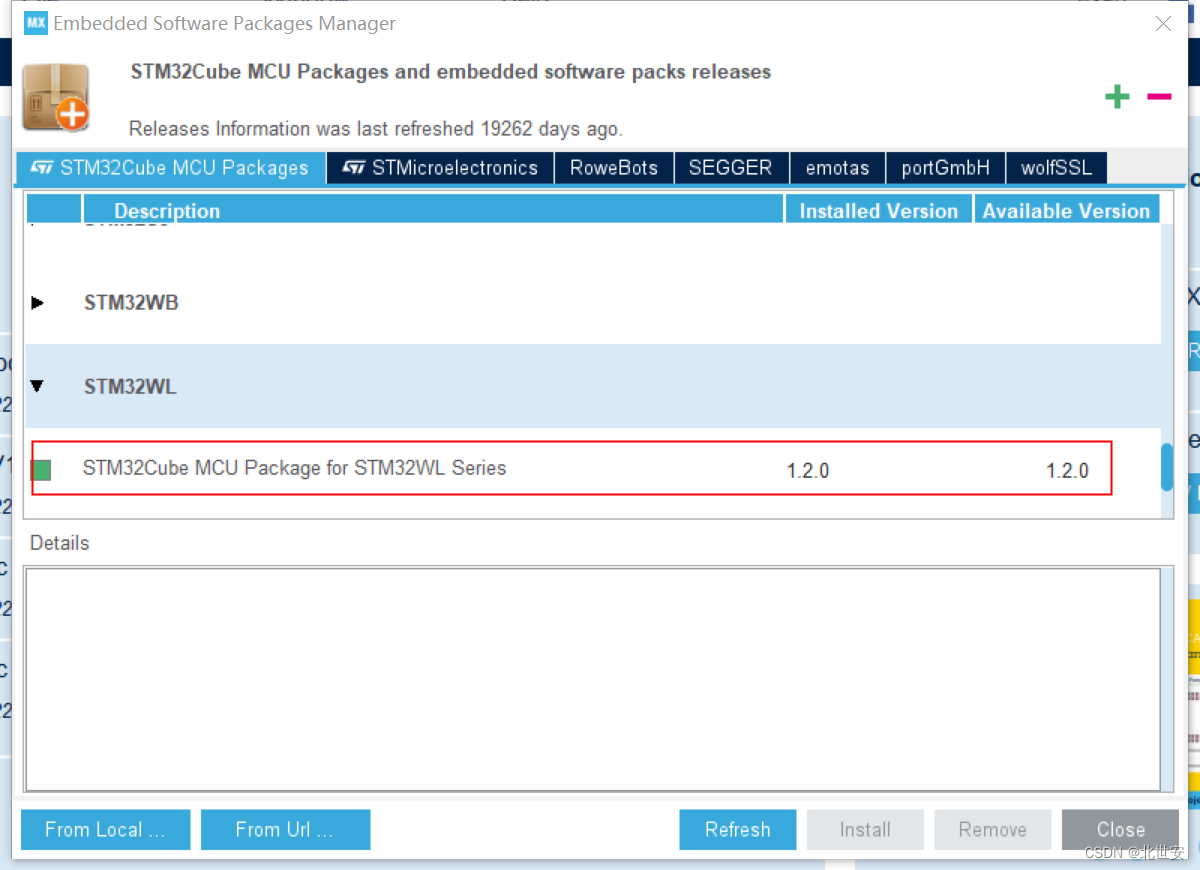Toggle green checkbox for STM32WL package
Viewport: 1200px width, 870px height.
point(41,469)
